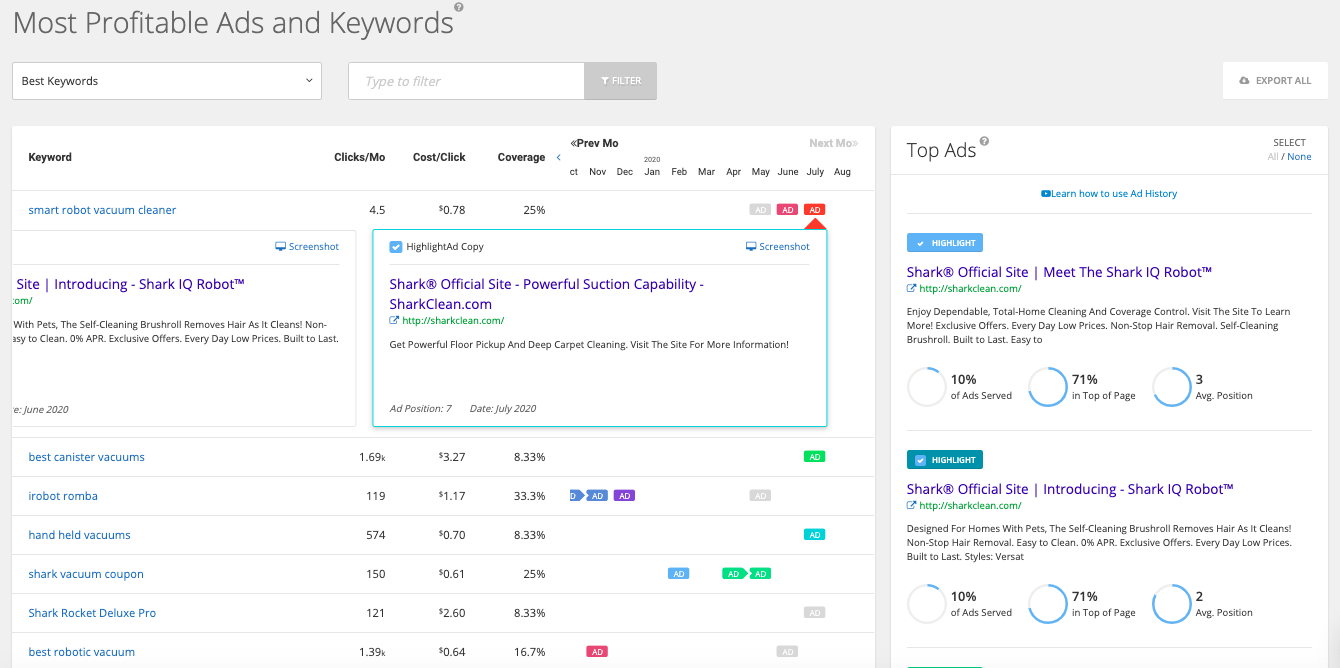Click the left chevron before the month timeline
1340x668 pixels.
coord(559,157)
